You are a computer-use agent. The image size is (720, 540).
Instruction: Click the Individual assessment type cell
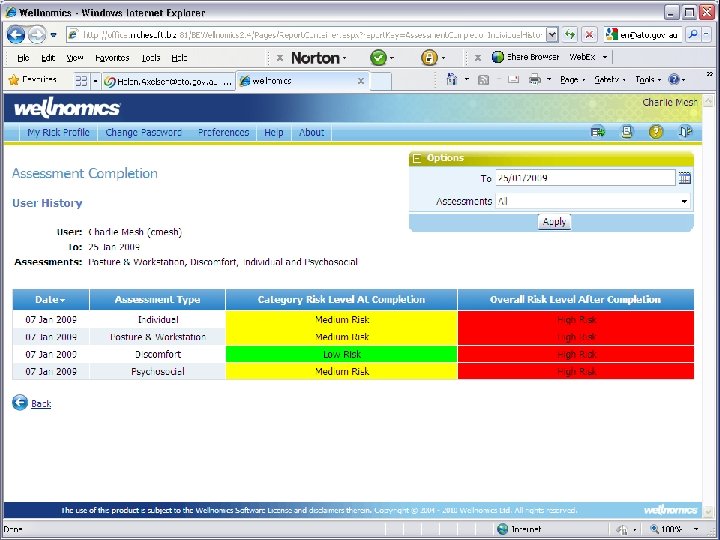click(158, 320)
